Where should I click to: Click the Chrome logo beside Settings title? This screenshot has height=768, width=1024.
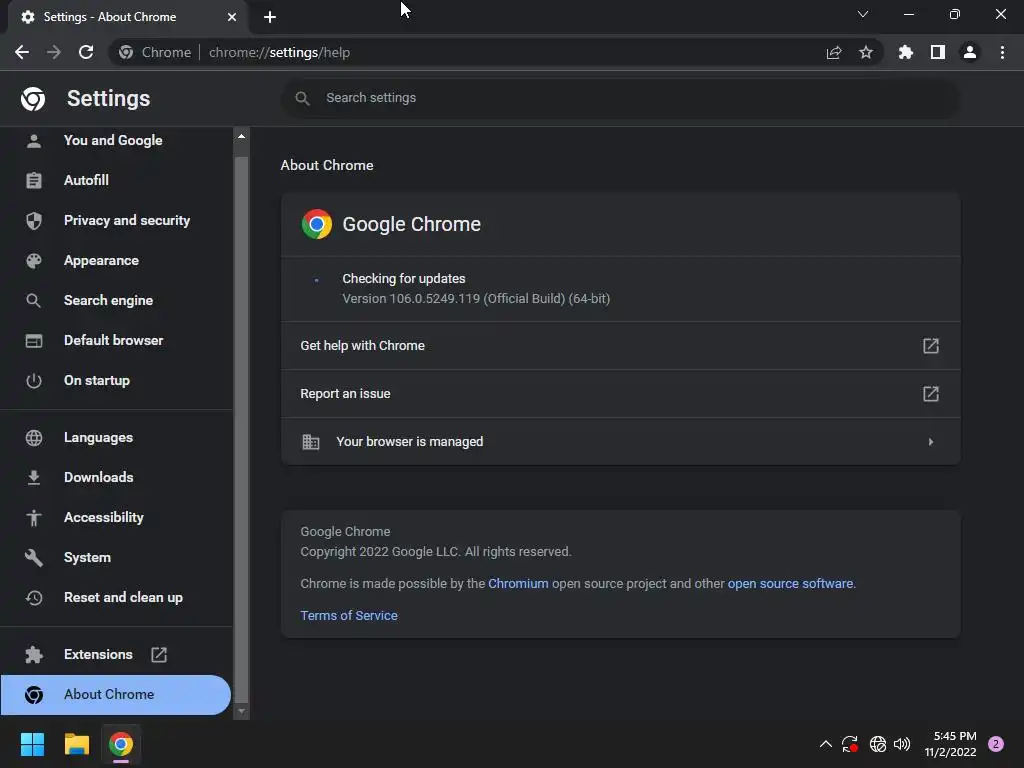tap(33, 99)
